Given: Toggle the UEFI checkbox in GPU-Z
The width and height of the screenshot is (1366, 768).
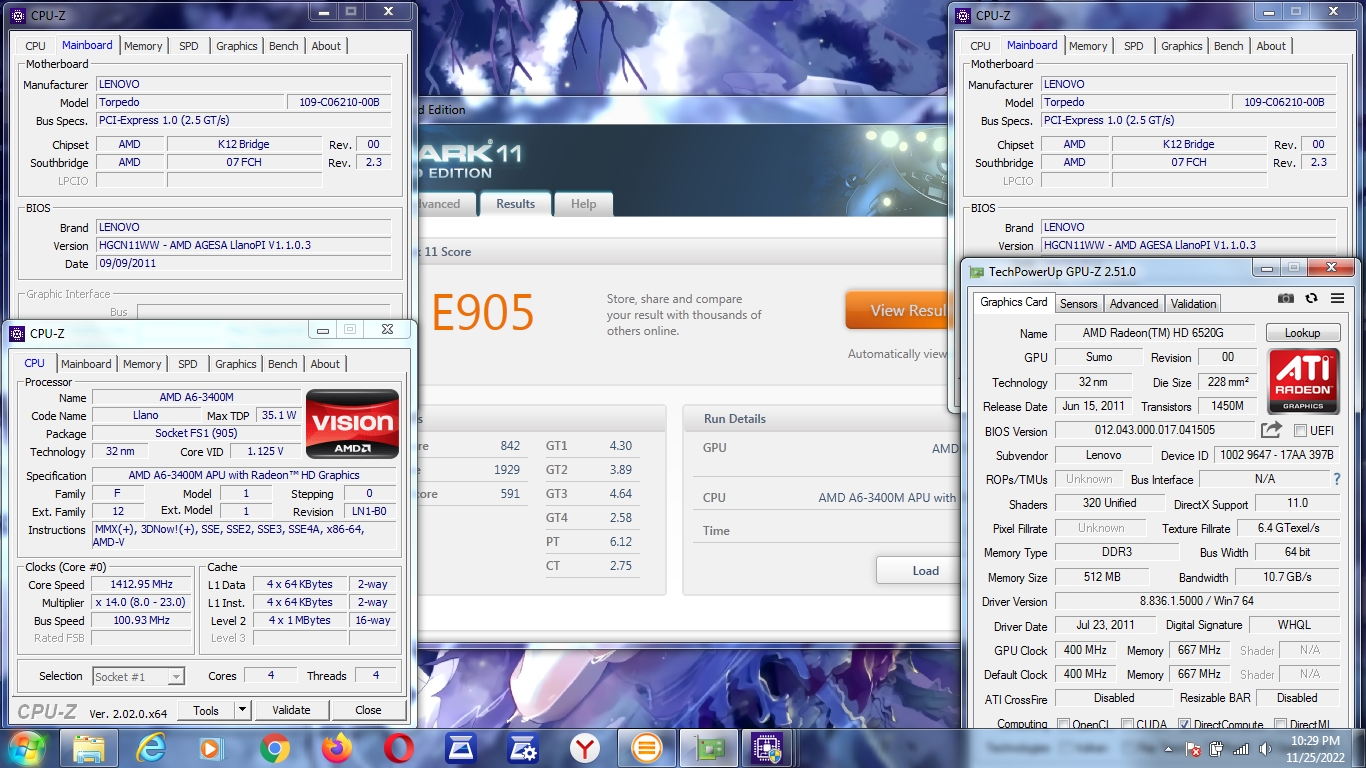Looking at the screenshot, I should 1300,431.
